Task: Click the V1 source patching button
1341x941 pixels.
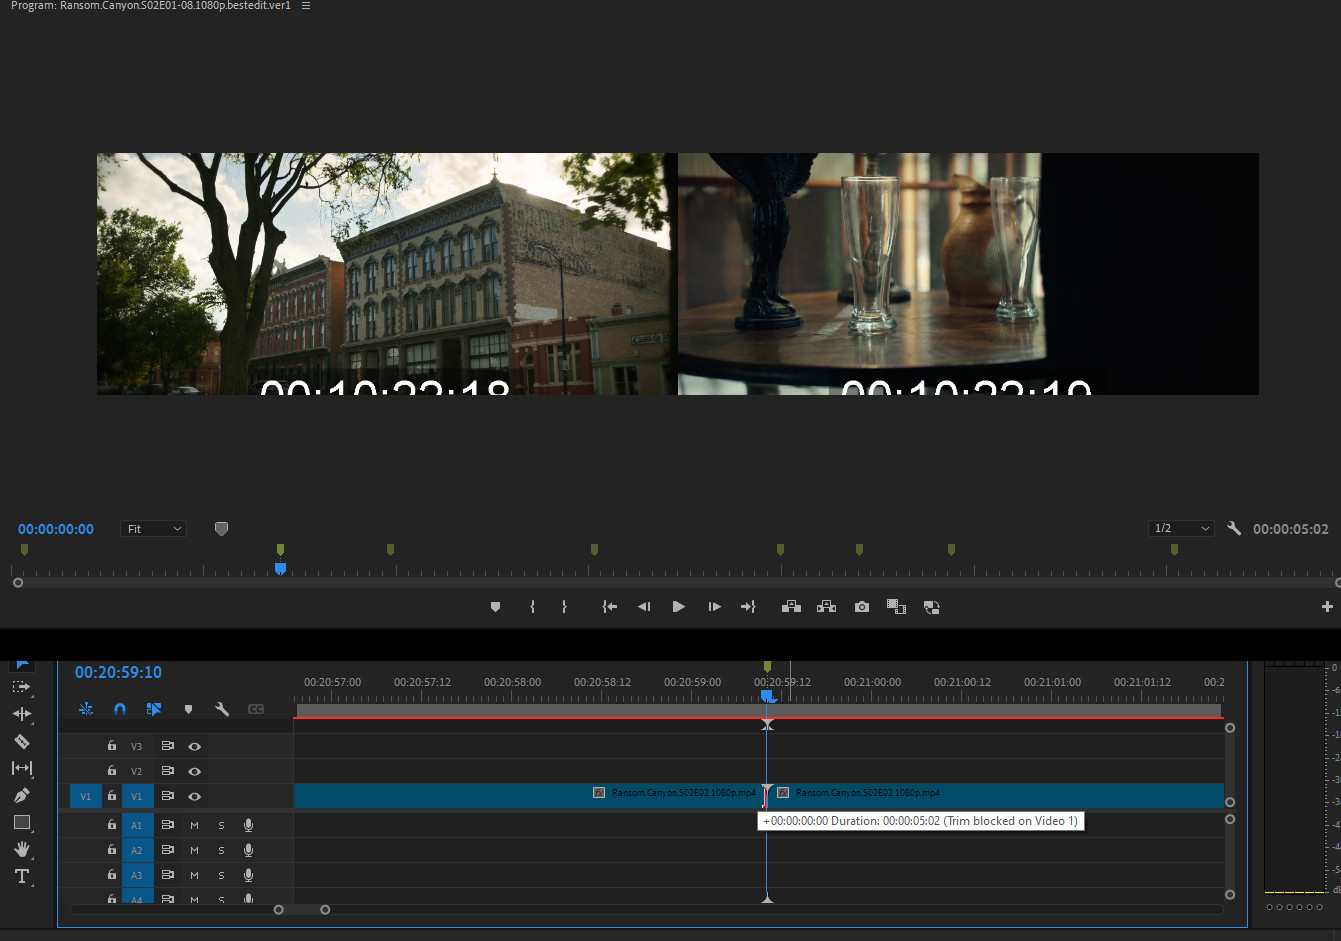Action: point(85,796)
